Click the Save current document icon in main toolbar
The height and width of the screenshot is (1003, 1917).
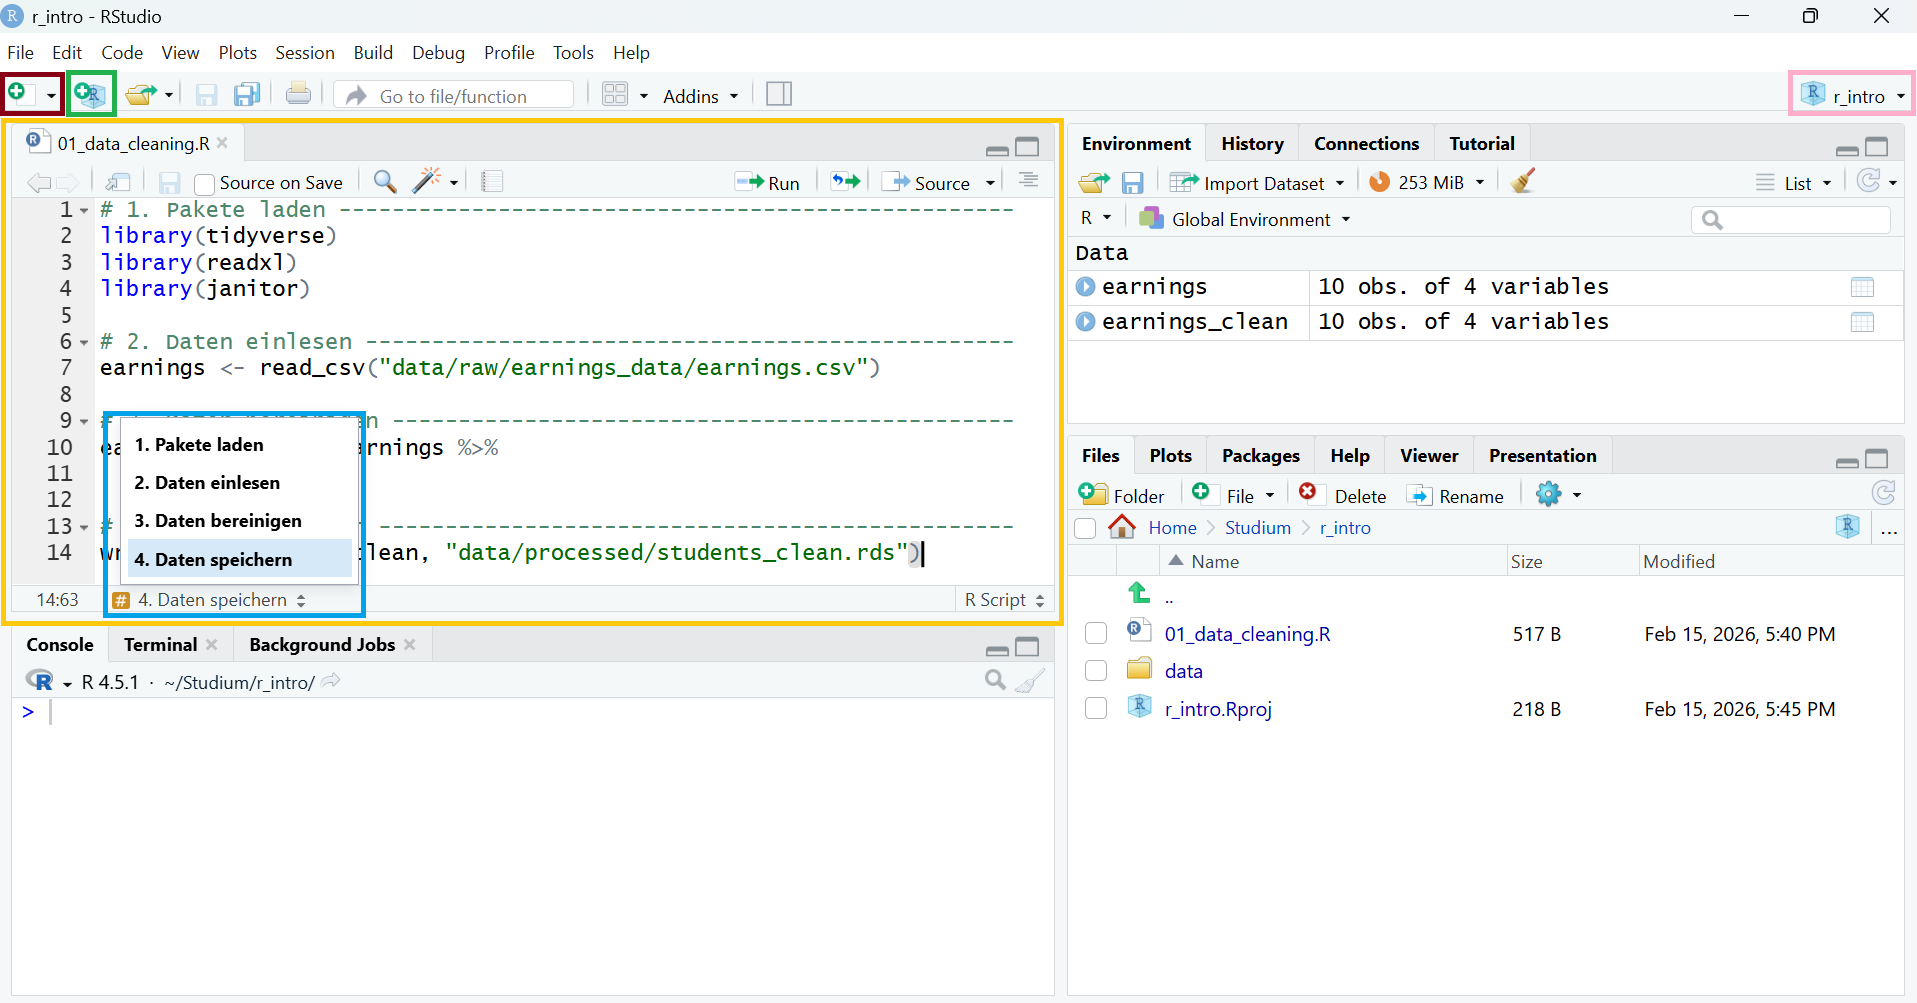coord(206,95)
